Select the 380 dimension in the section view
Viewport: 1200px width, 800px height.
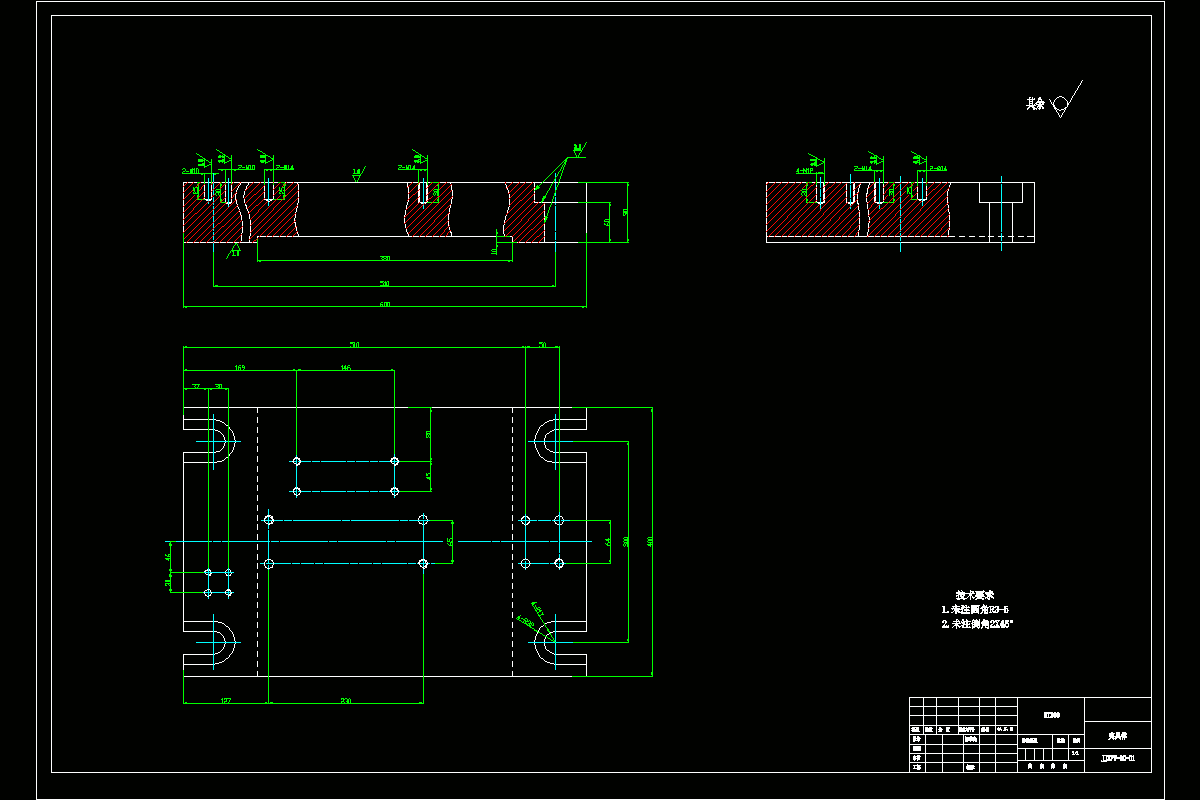tap(384, 258)
